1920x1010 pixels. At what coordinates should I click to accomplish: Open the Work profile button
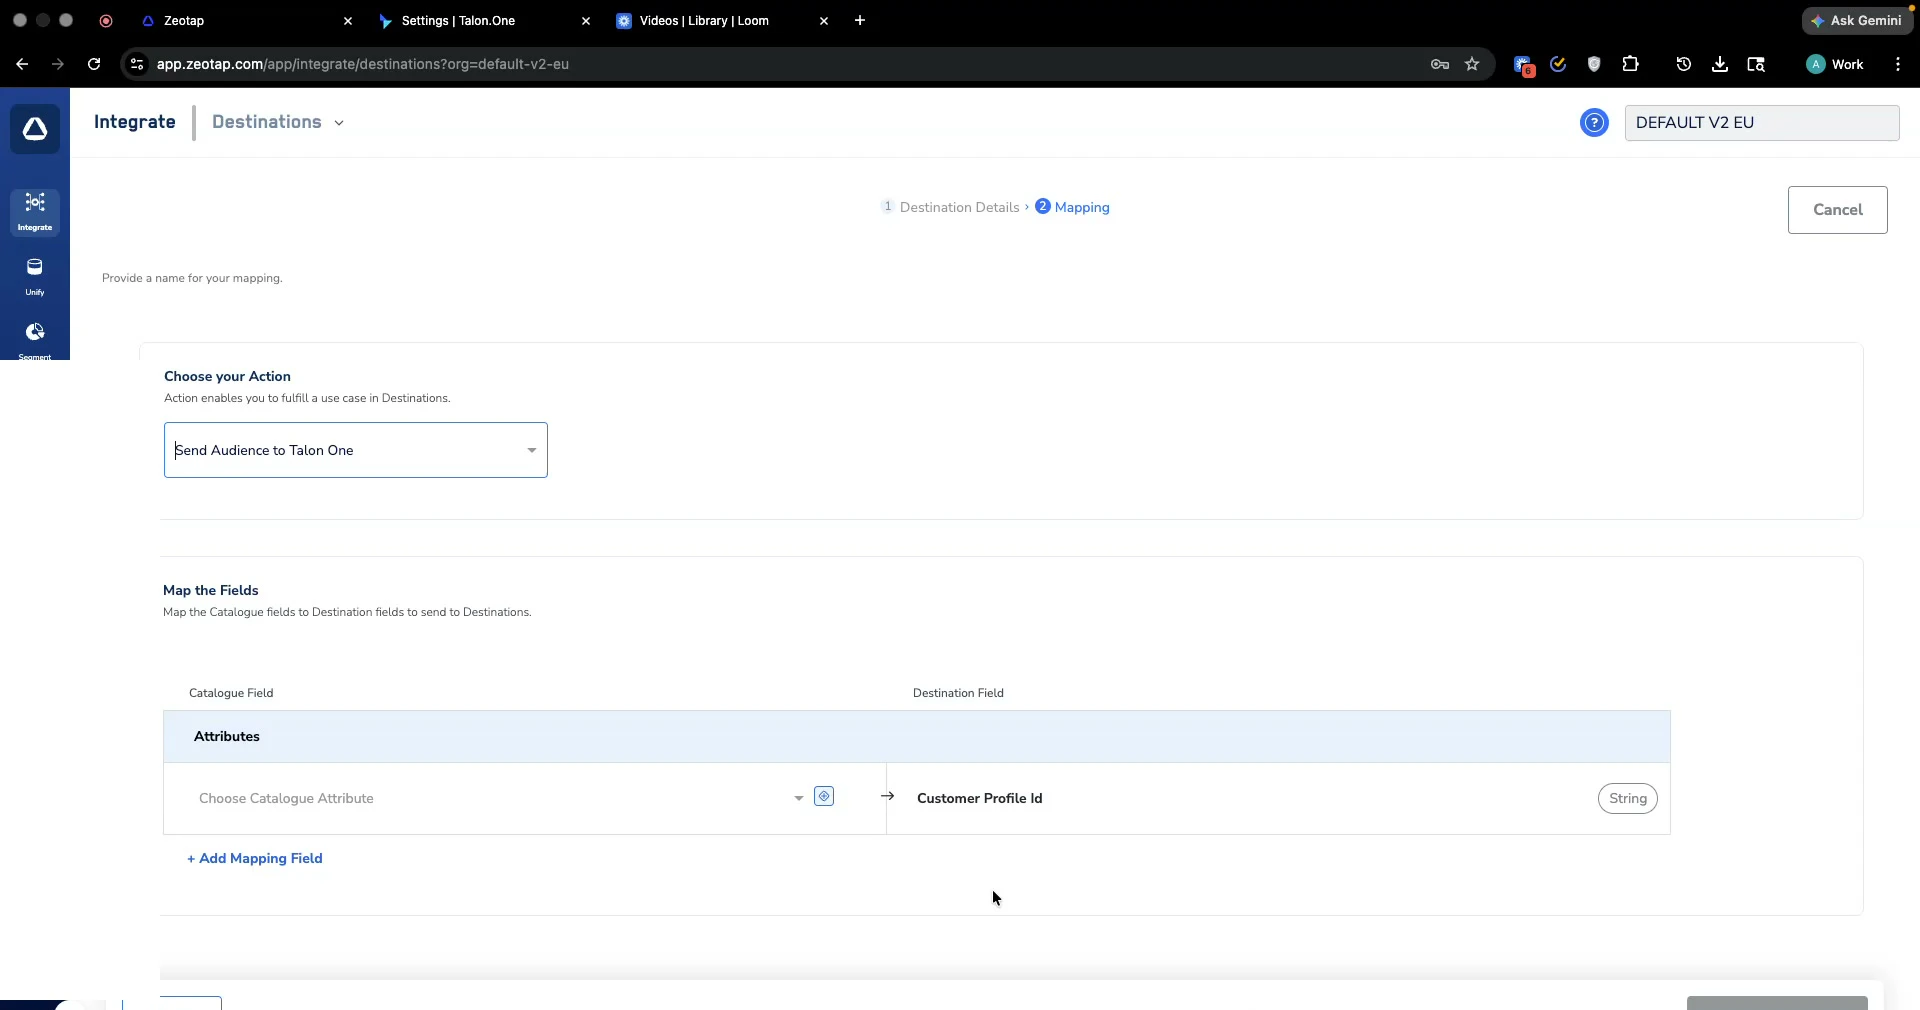(1835, 64)
